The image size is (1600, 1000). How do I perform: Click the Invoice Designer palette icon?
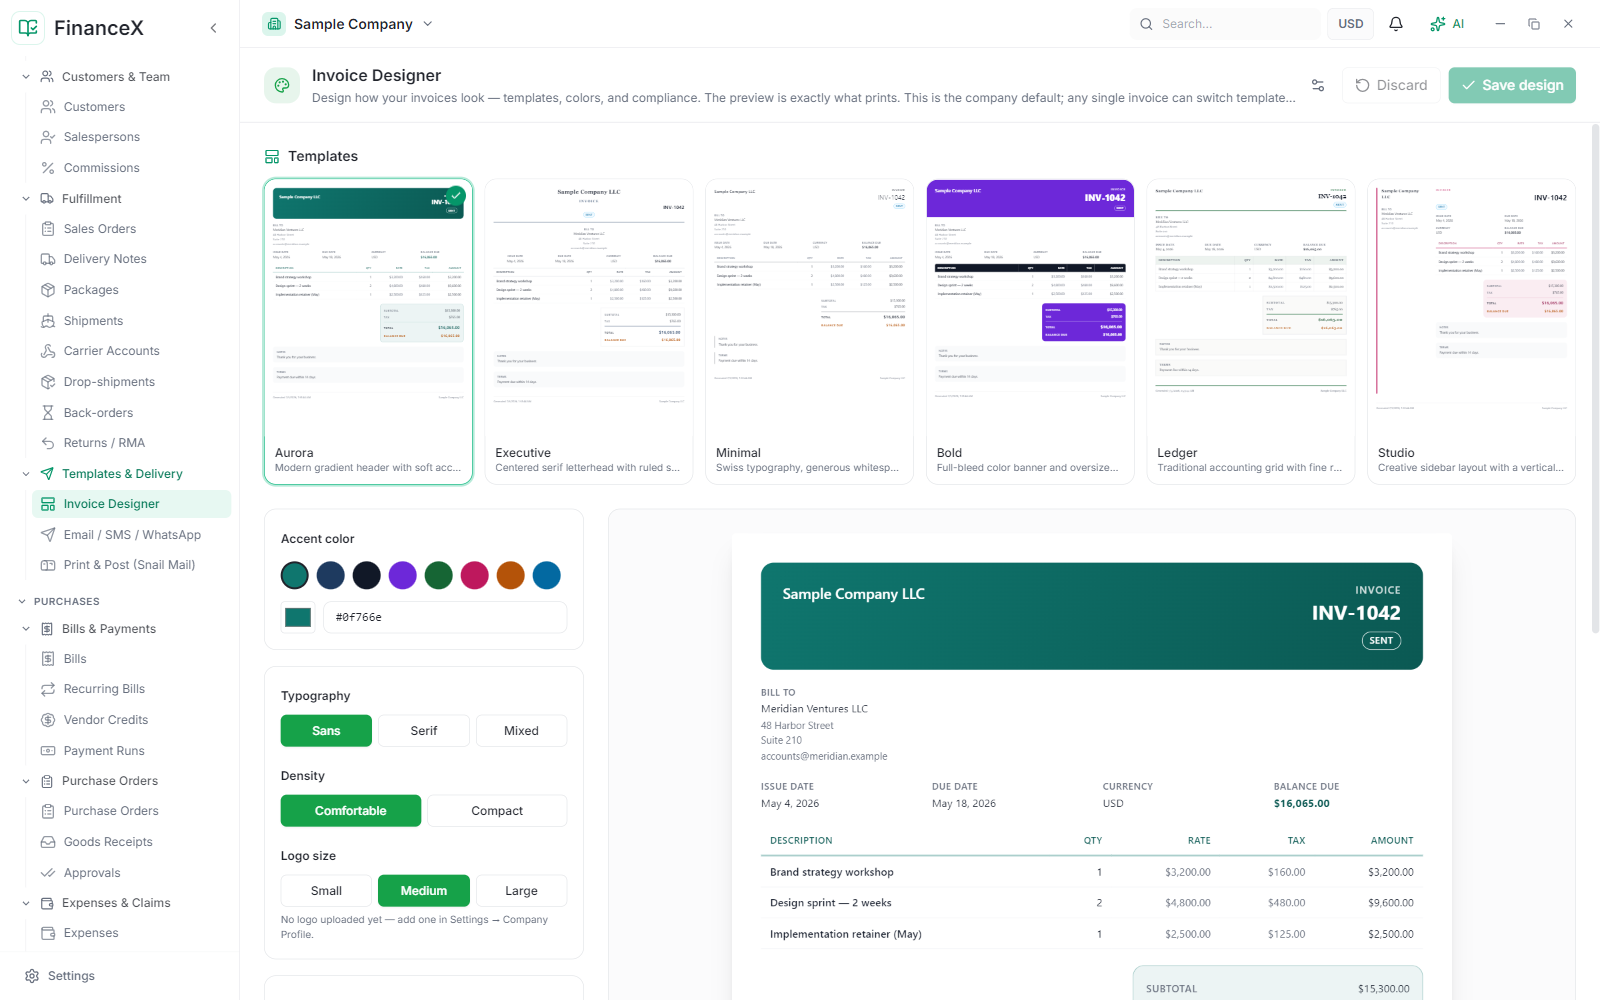[282, 85]
